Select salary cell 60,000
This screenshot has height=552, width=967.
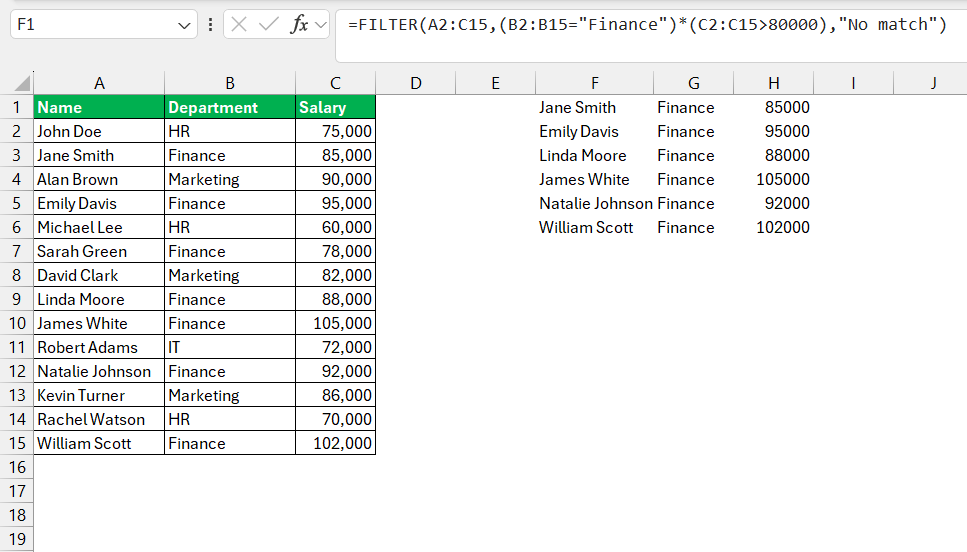[x=335, y=227]
